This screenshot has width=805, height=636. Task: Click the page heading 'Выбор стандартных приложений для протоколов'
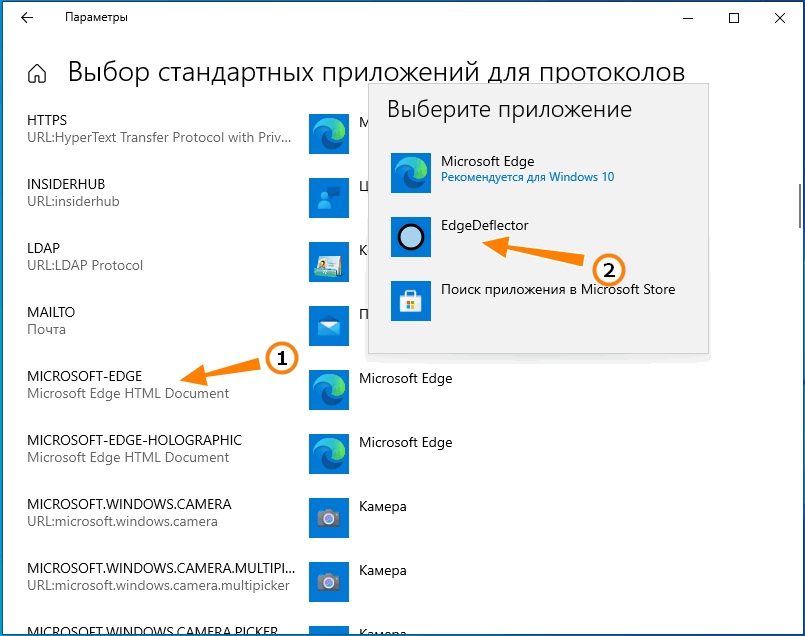[x=376, y=72]
